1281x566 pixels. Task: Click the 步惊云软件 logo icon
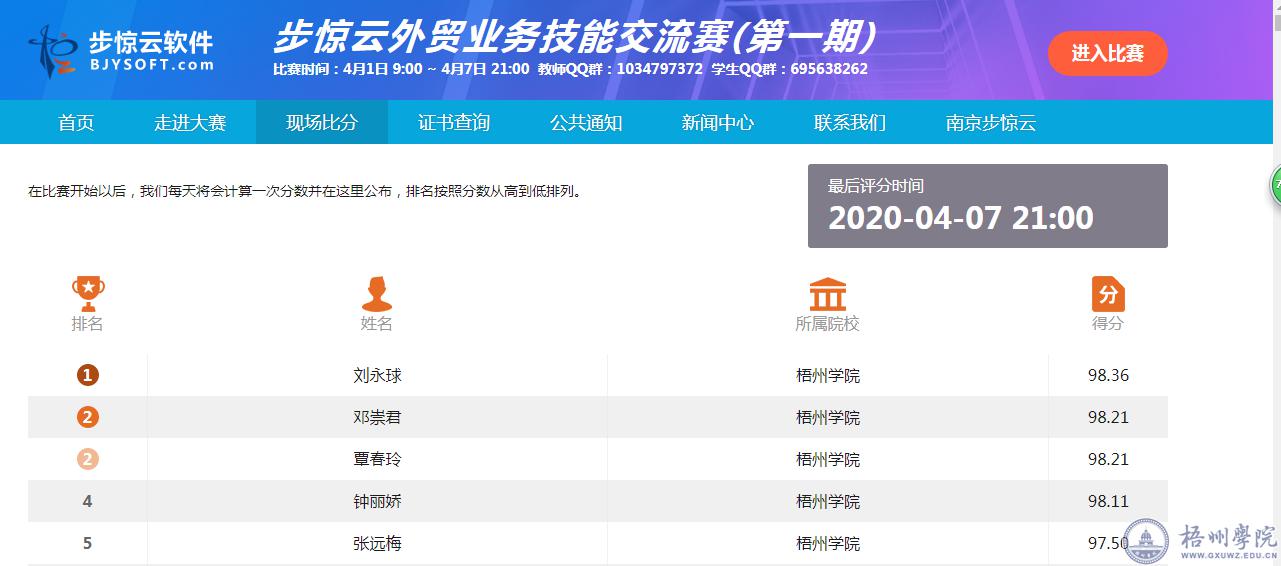coord(52,52)
